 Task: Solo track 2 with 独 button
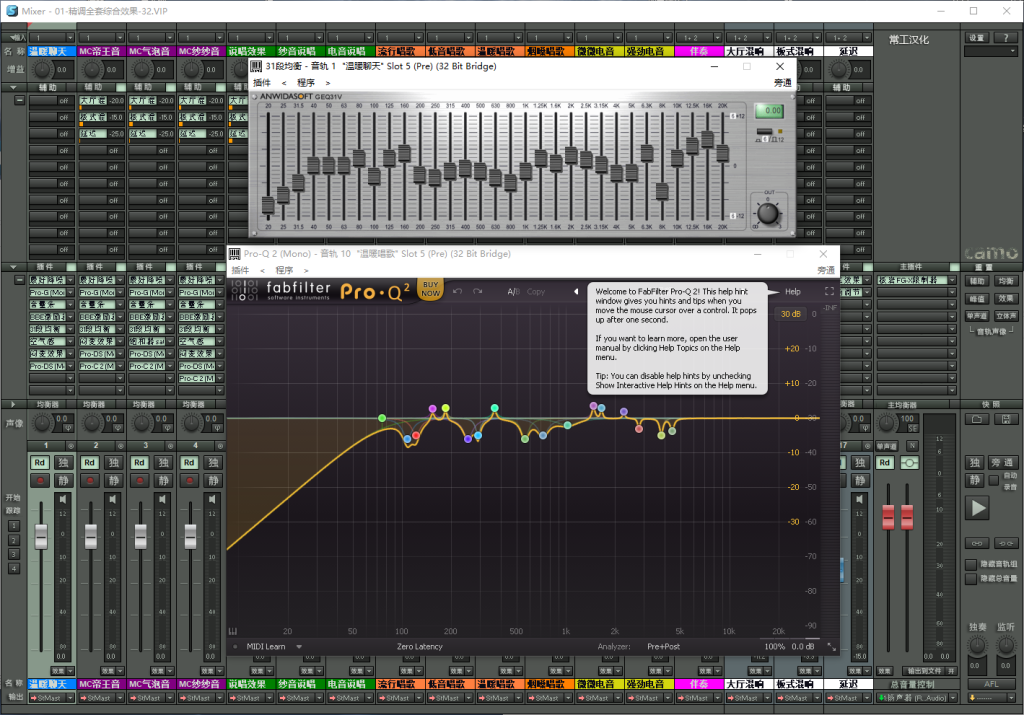coord(114,462)
